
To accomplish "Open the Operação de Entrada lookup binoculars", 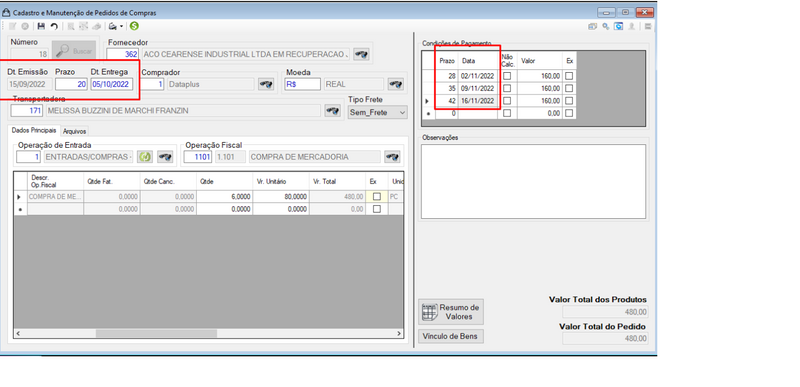I will [165, 157].
